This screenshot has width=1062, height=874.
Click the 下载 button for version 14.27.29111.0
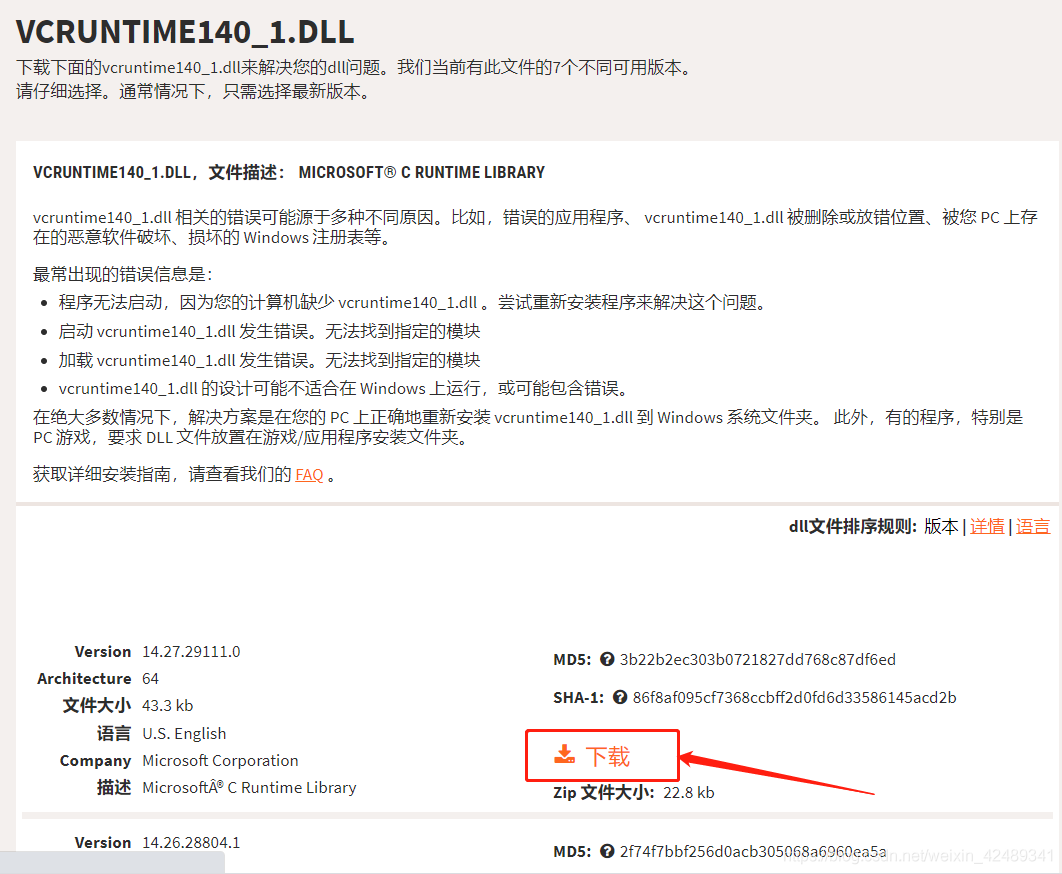pyautogui.click(x=602, y=755)
